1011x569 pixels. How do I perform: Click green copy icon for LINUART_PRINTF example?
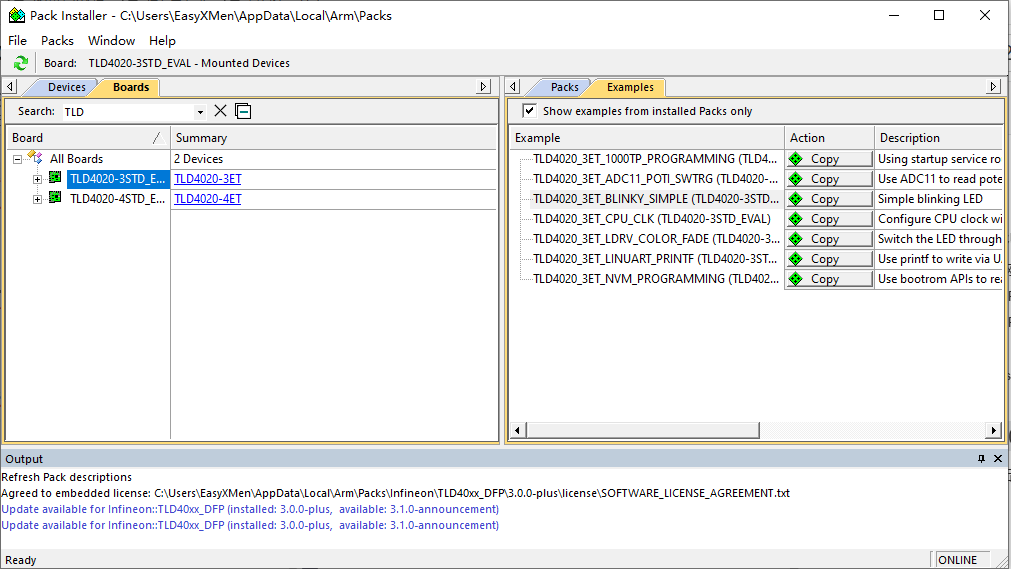pos(796,259)
